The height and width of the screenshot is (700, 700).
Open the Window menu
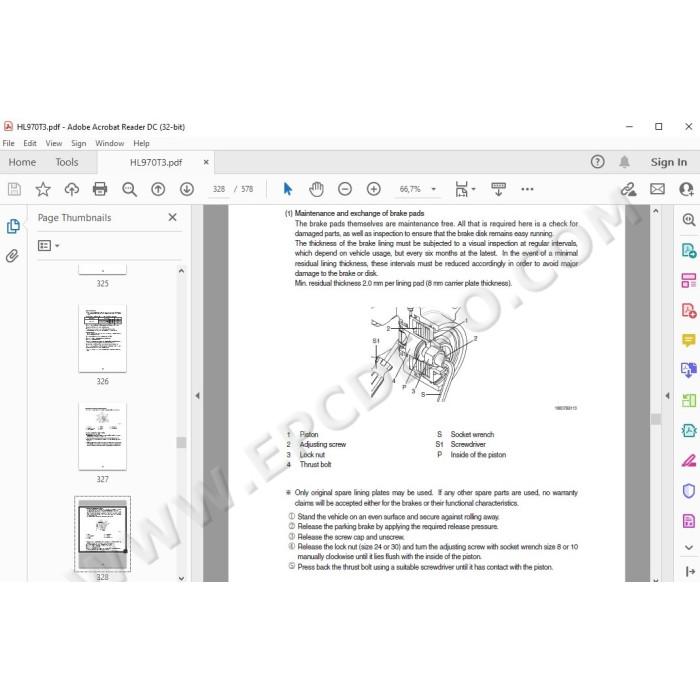tap(109, 143)
